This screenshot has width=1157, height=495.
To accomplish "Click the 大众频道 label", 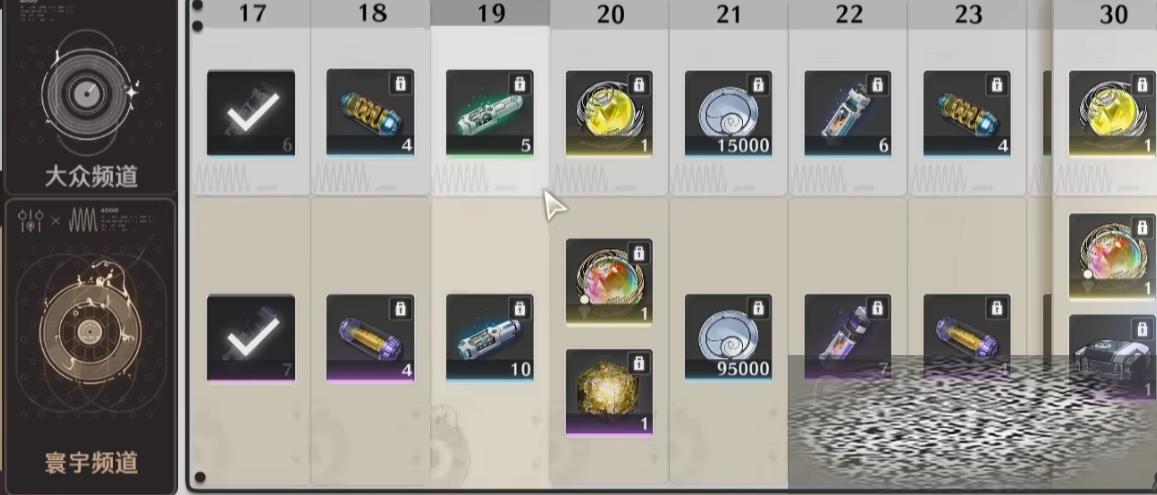I will [x=91, y=177].
